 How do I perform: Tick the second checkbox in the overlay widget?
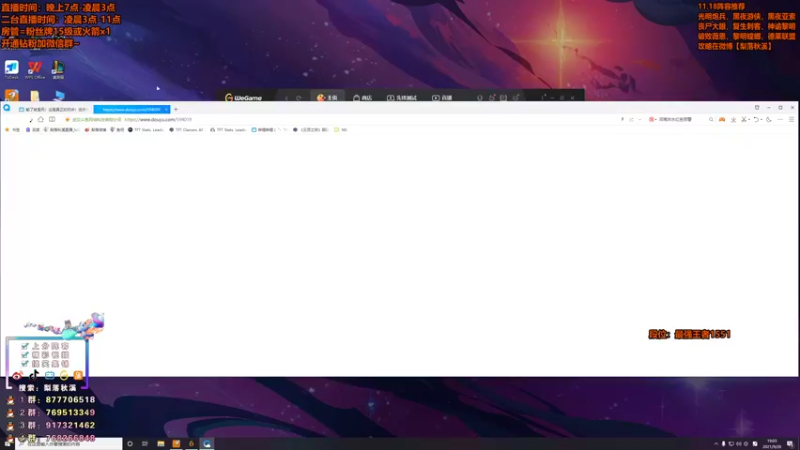pyautogui.click(x=24, y=355)
